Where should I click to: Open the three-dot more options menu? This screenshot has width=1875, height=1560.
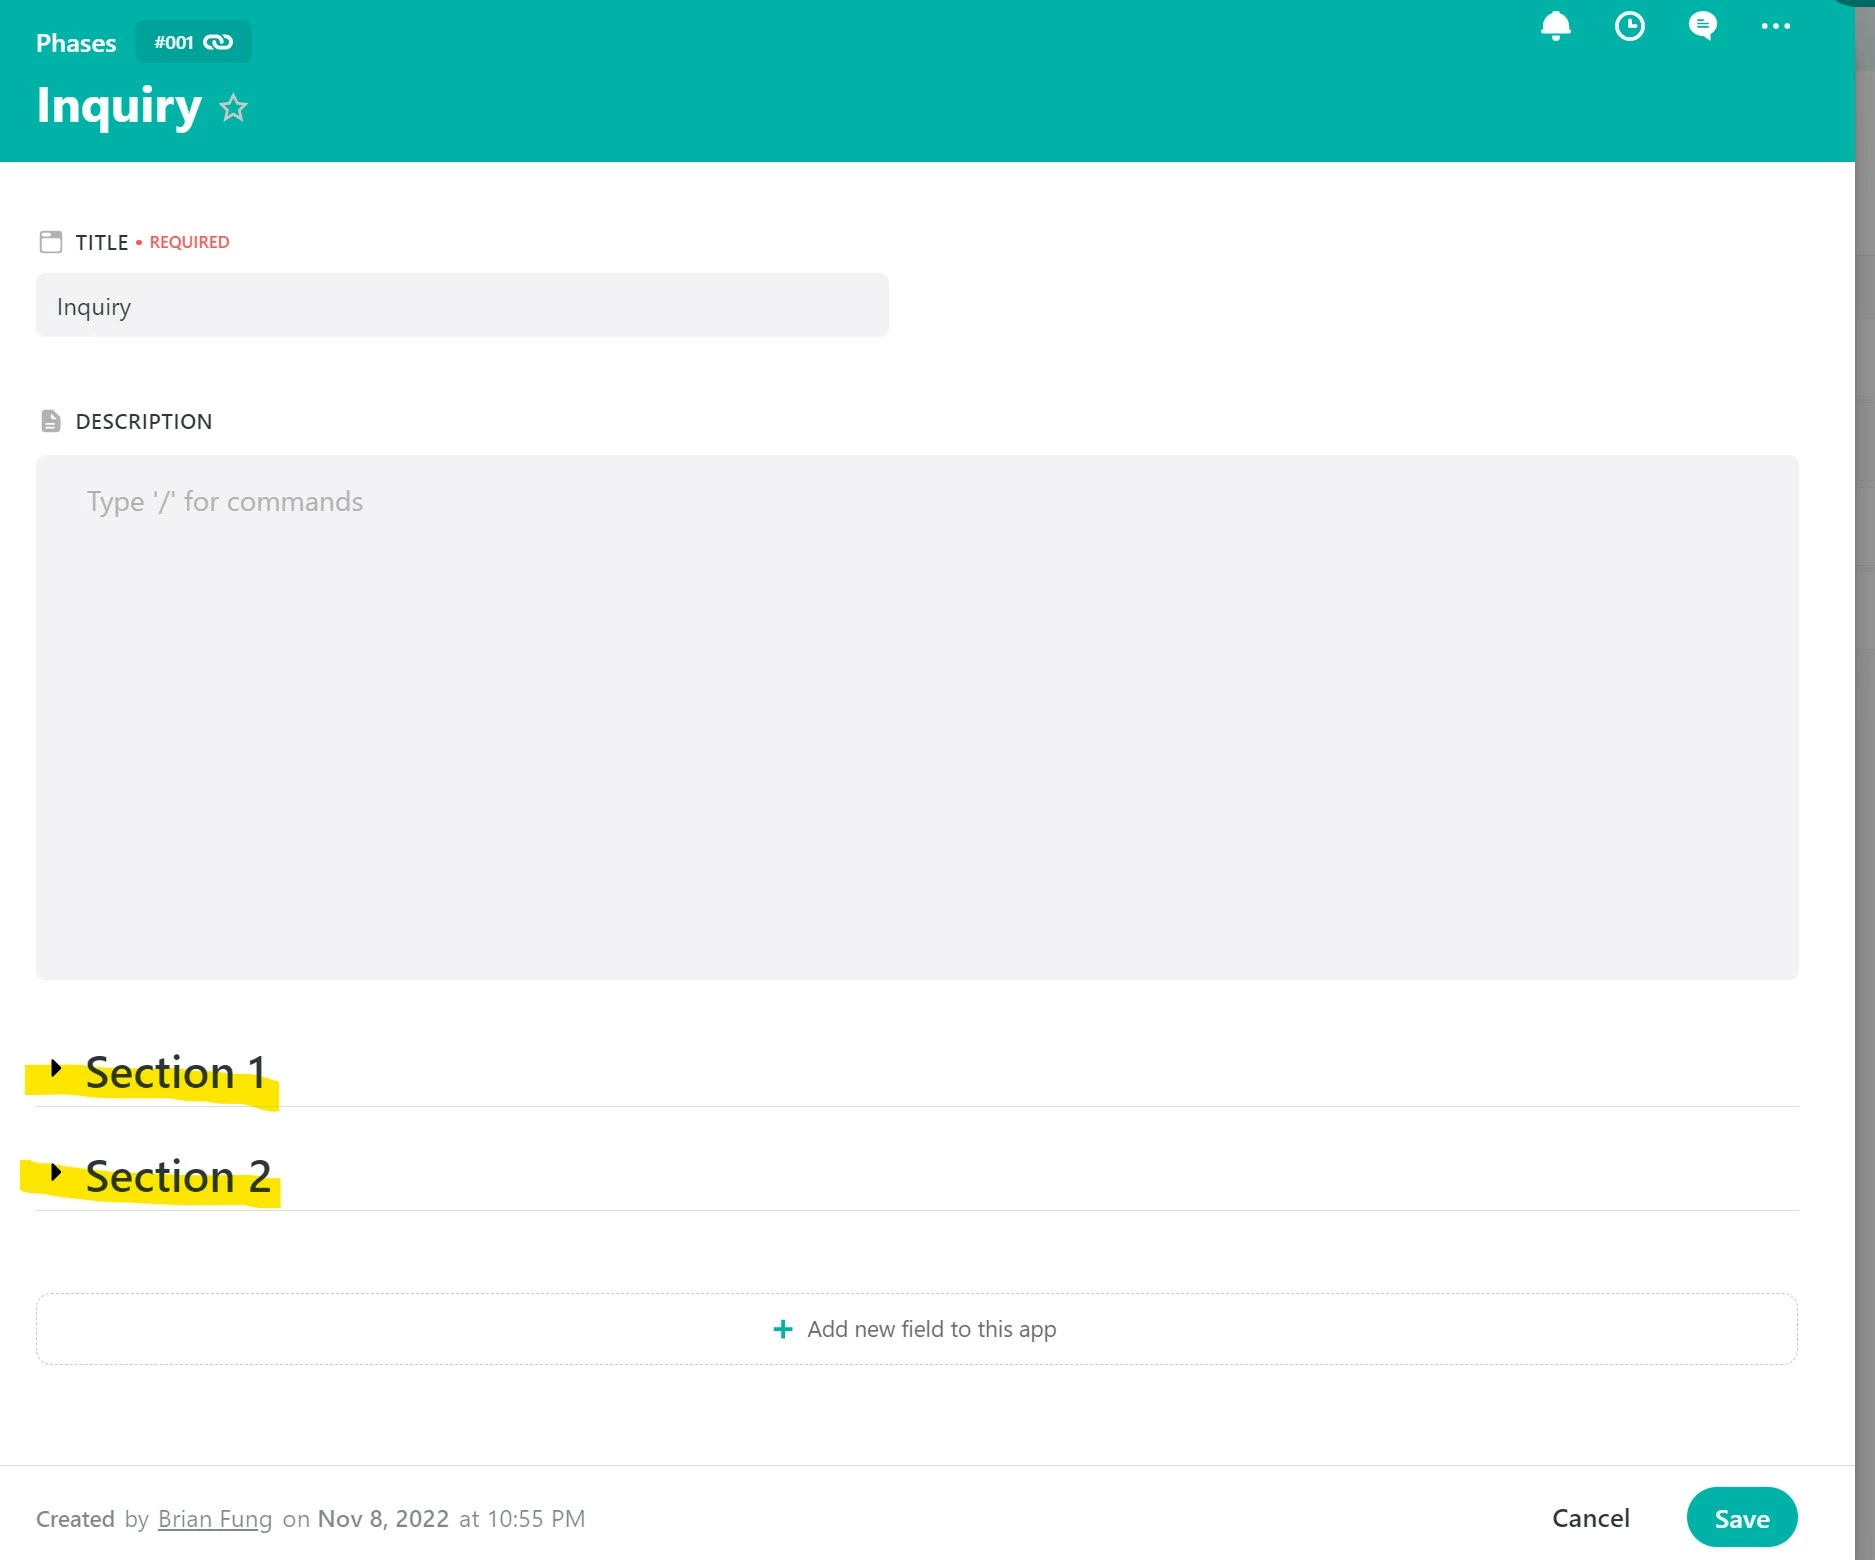pos(1775,26)
